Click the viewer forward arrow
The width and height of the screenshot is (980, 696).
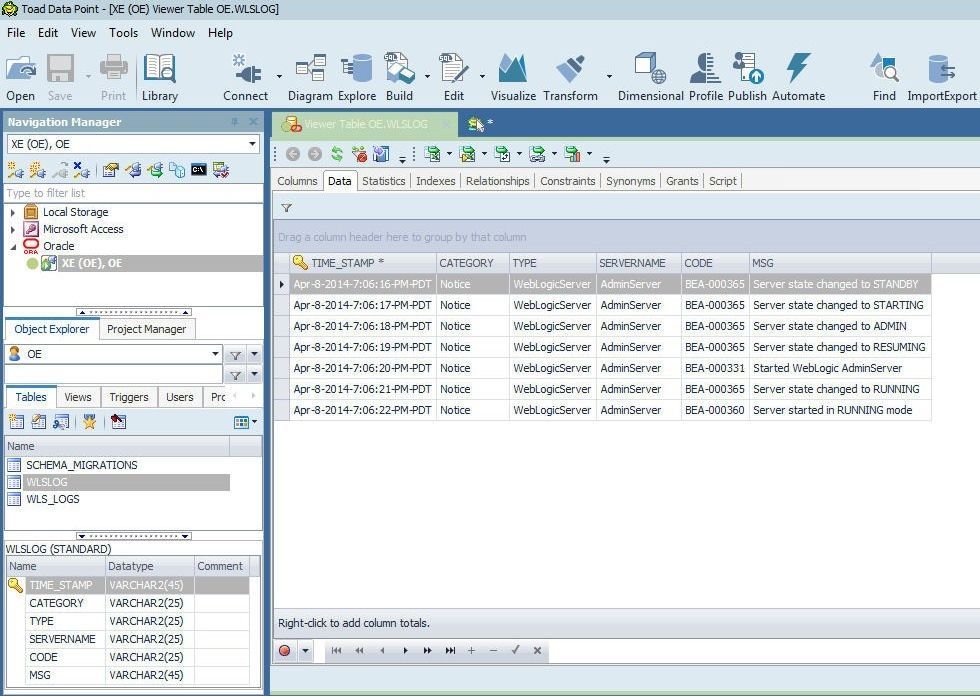[315, 154]
